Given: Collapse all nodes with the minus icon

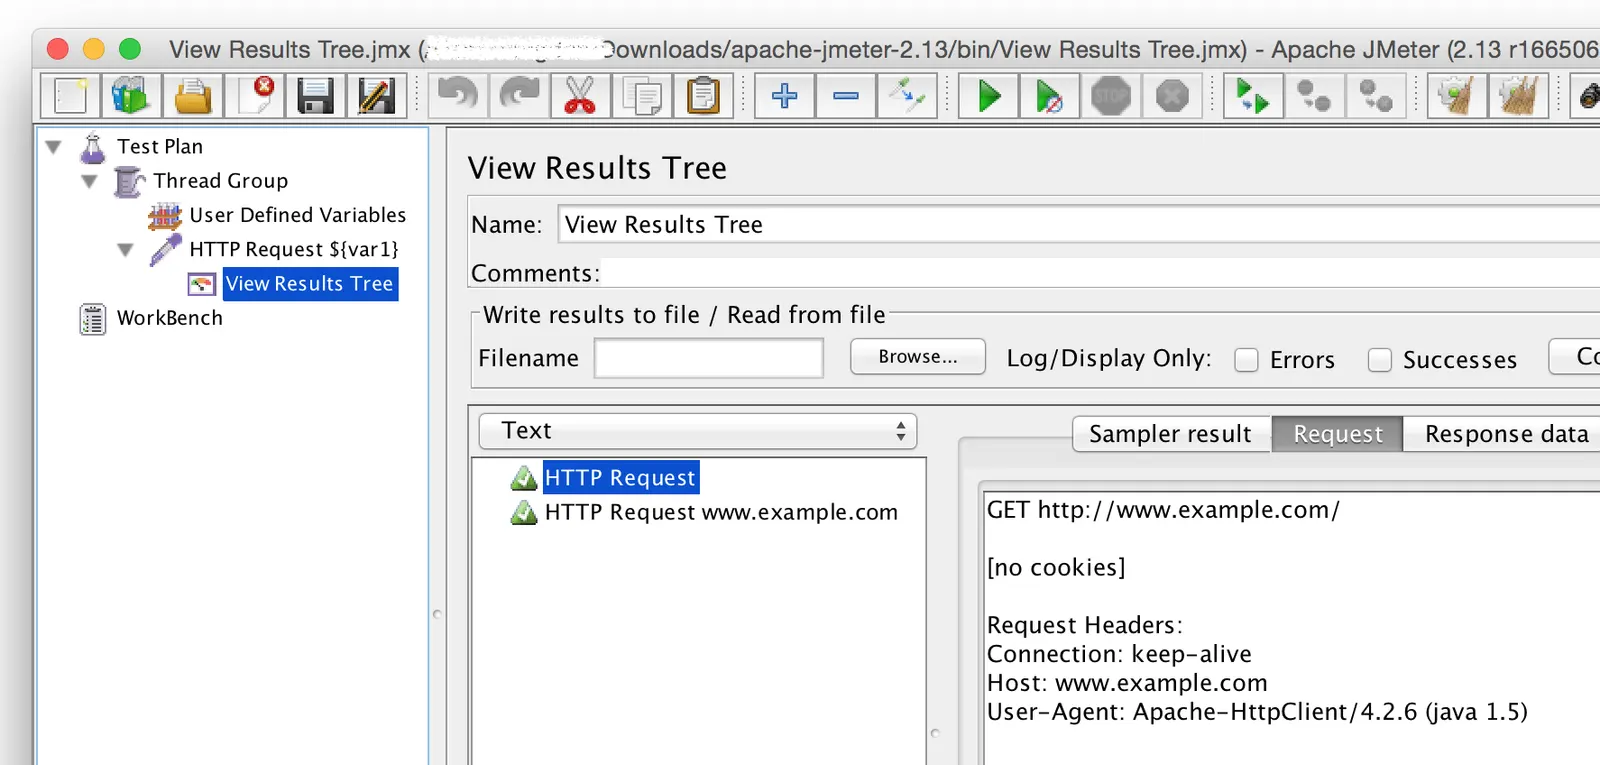Looking at the screenshot, I should click(846, 97).
